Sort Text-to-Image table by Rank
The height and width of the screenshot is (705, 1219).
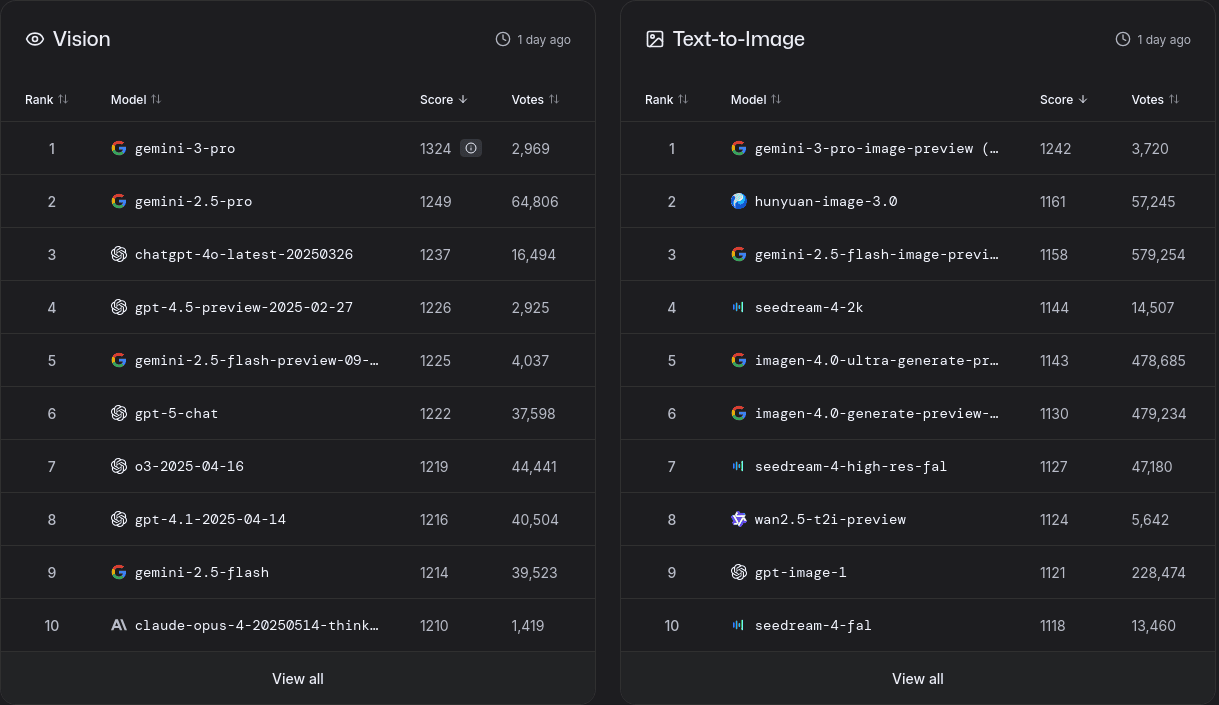[x=667, y=99]
